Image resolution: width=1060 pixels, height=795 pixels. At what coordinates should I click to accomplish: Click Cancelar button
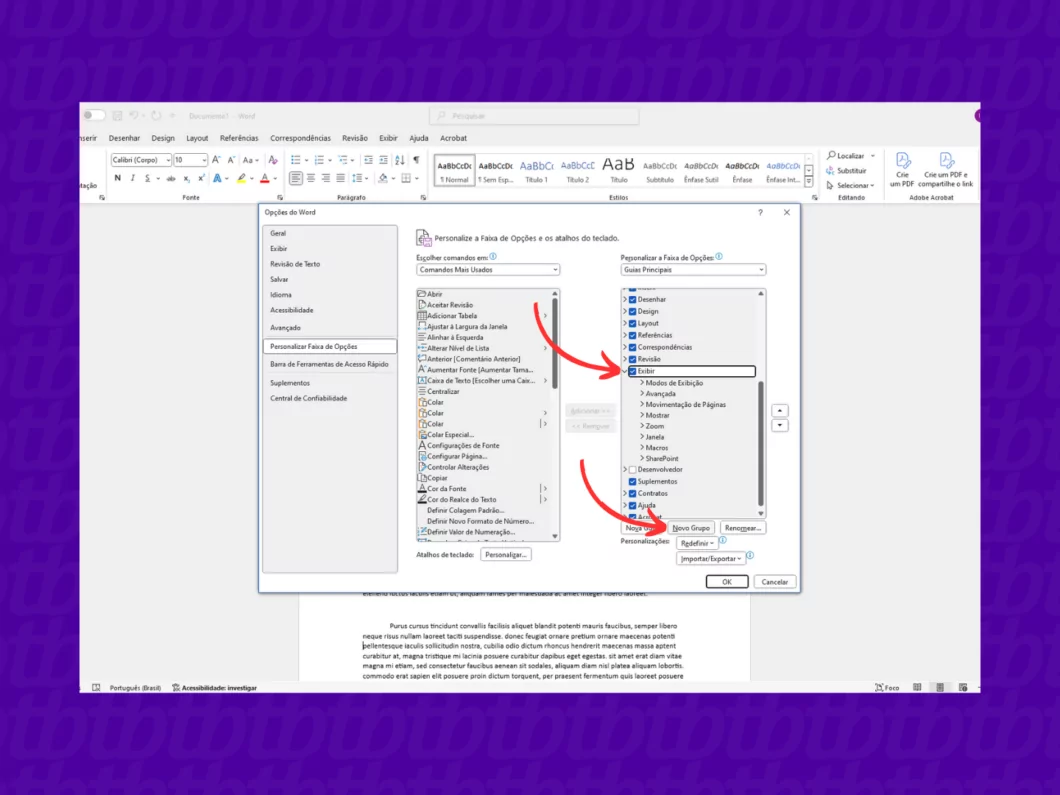coord(775,582)
